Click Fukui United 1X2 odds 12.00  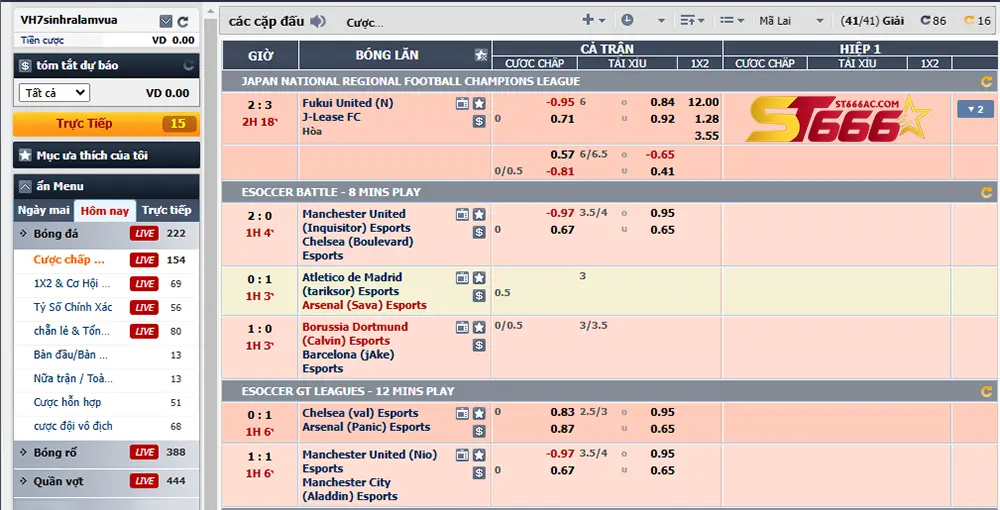[703, 102]
